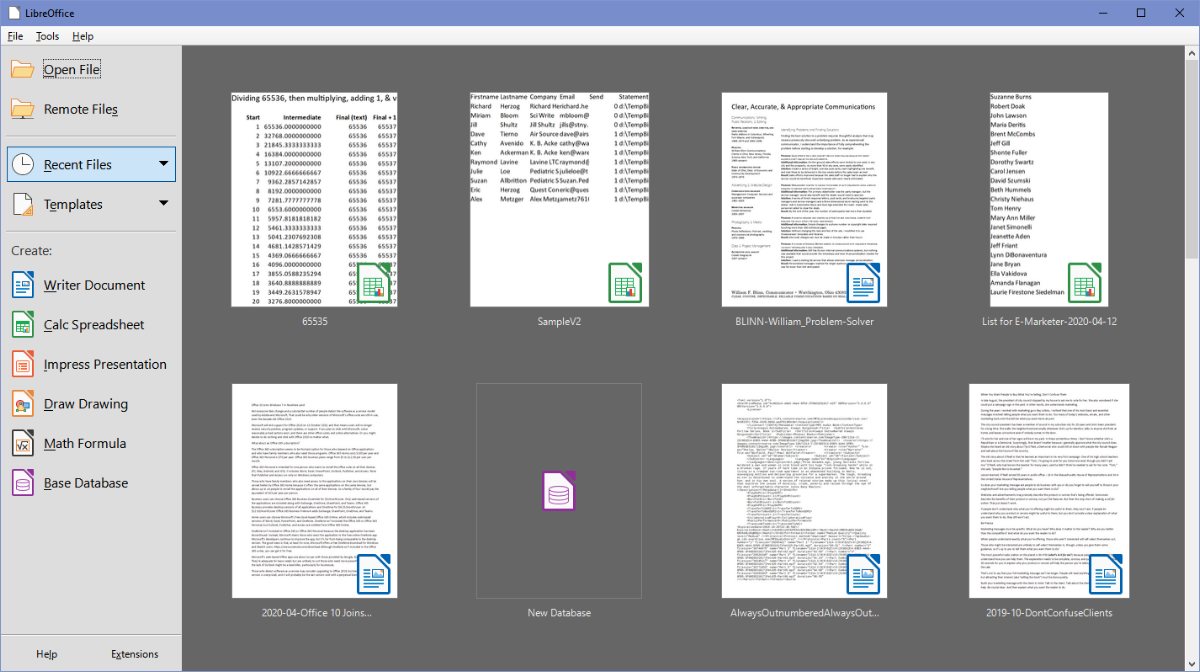
Task: Open the BLINN-William_Problem-Solver document thumbnail
Action: coord(804,200)
